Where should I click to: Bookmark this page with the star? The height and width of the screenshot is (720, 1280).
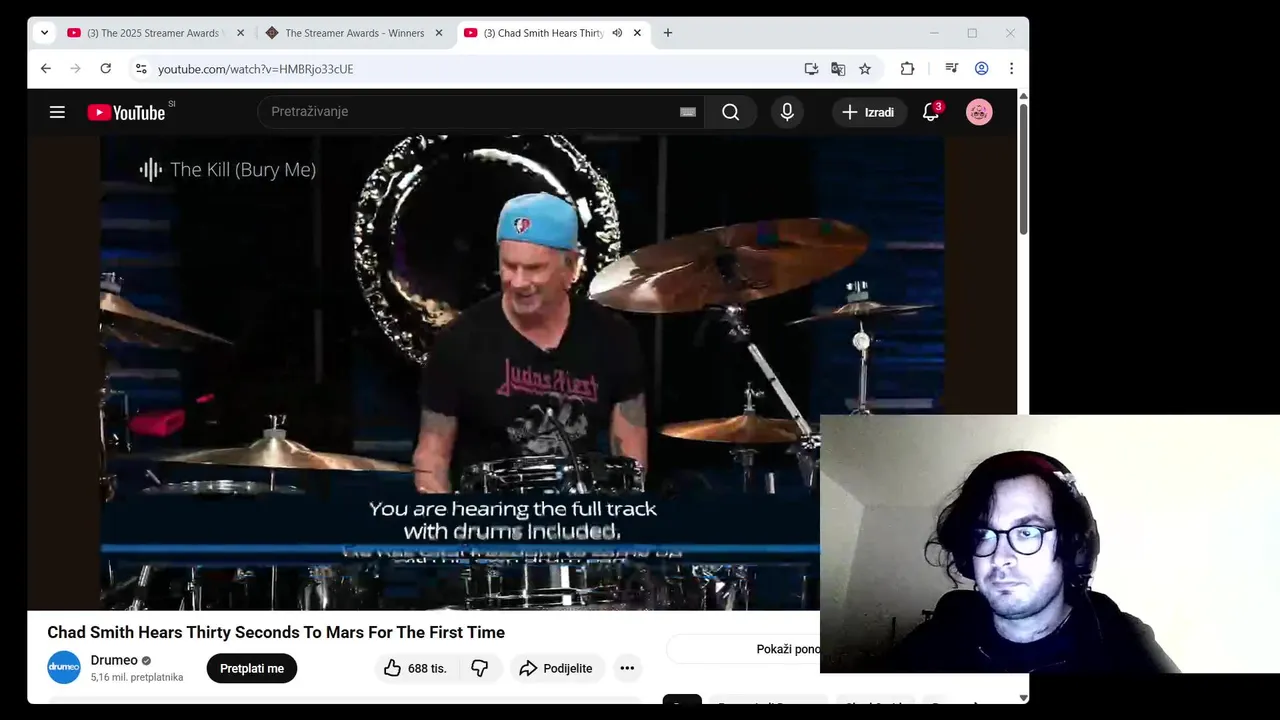point(865,68)
